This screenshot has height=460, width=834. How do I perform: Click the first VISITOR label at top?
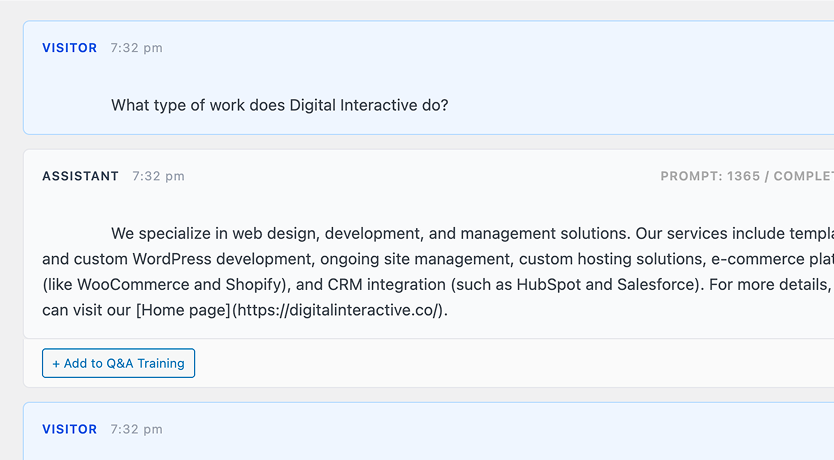click(69, 48)
